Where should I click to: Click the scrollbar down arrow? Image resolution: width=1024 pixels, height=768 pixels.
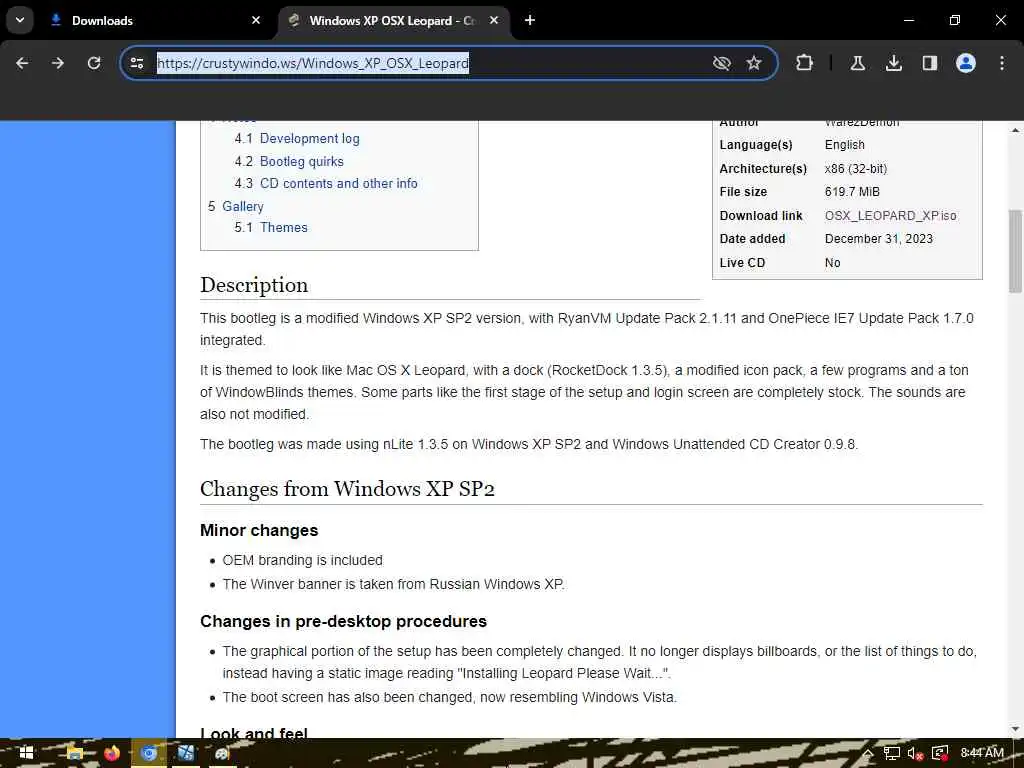tap(1015, 729)
